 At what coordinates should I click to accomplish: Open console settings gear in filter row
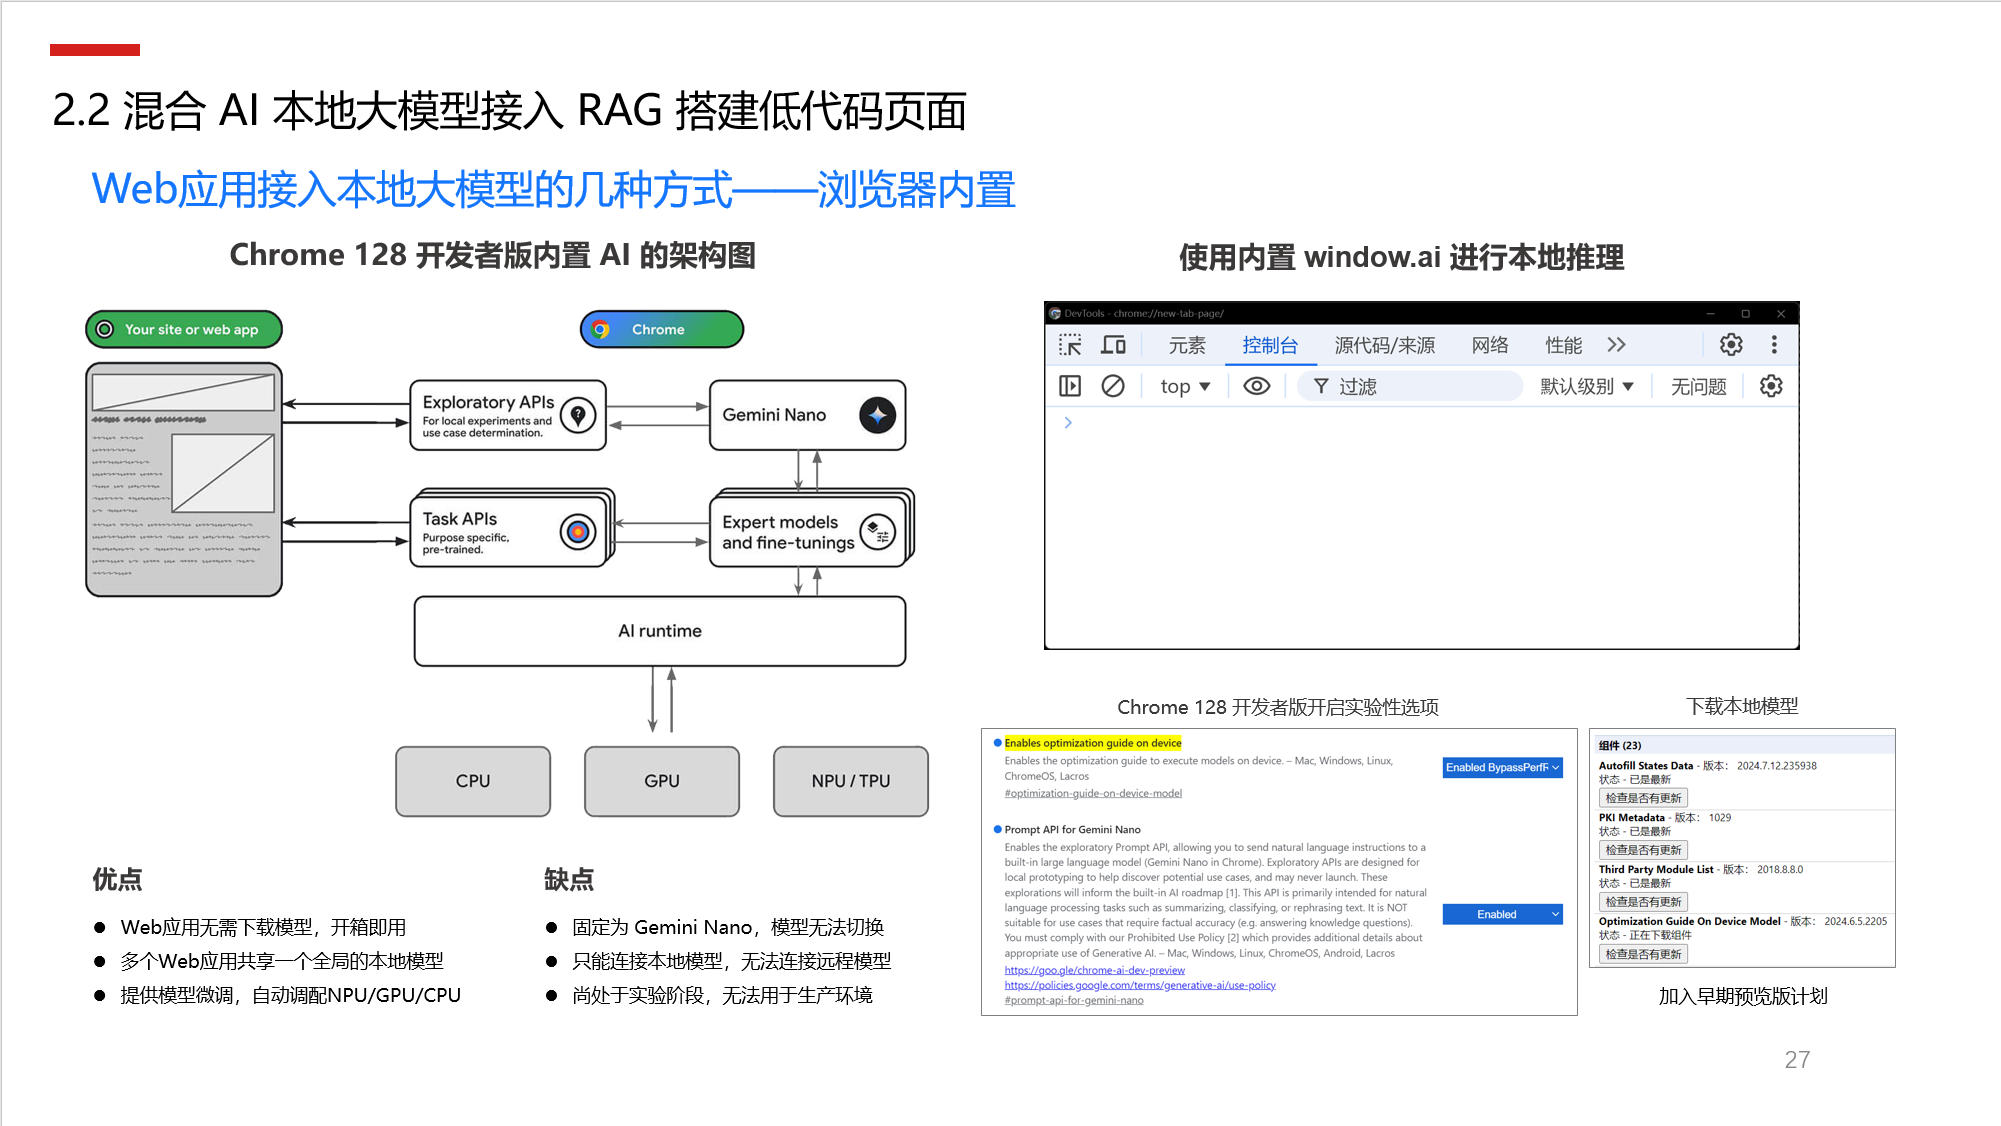[1771, 386]
